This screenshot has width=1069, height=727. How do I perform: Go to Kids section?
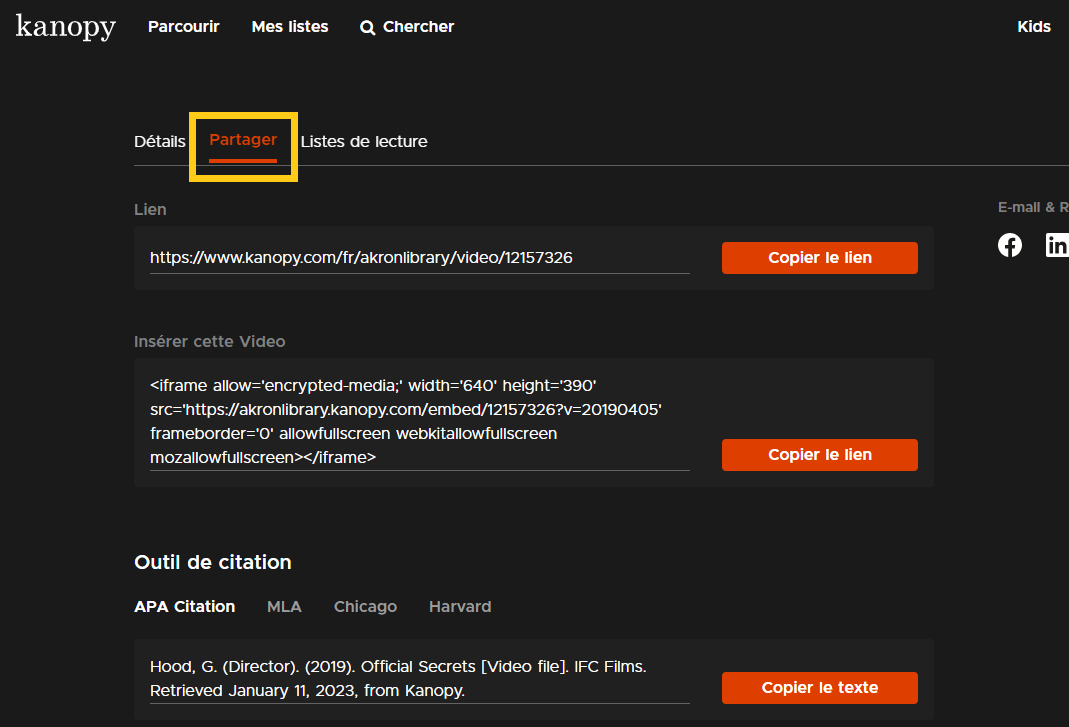click(x=1034, y=27)
